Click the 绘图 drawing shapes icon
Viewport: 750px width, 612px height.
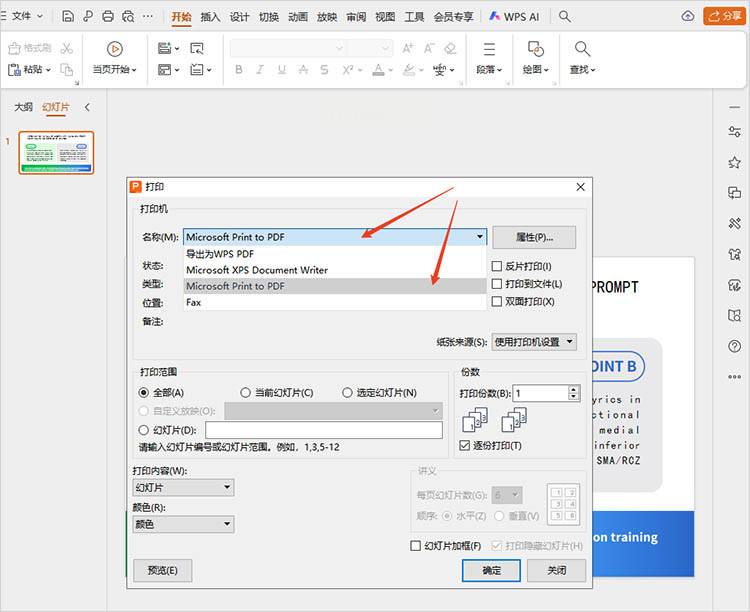click(x=535, y=49)
